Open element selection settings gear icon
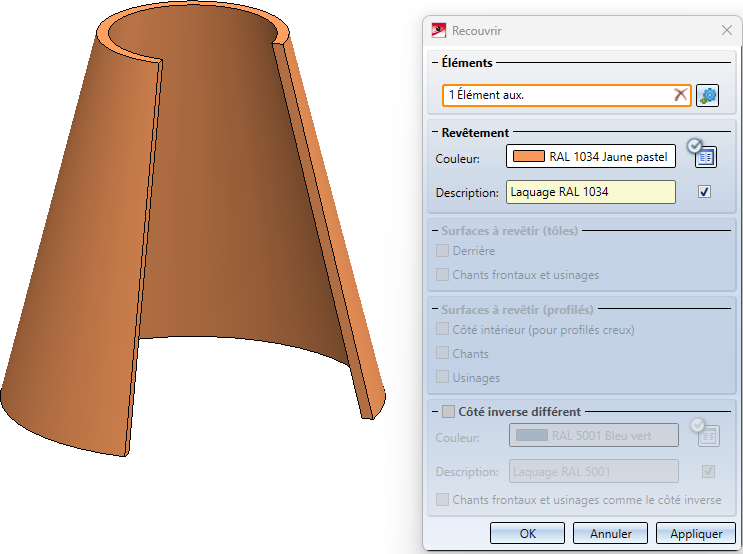Screen dimensions: 743x554 click(707, 95)
